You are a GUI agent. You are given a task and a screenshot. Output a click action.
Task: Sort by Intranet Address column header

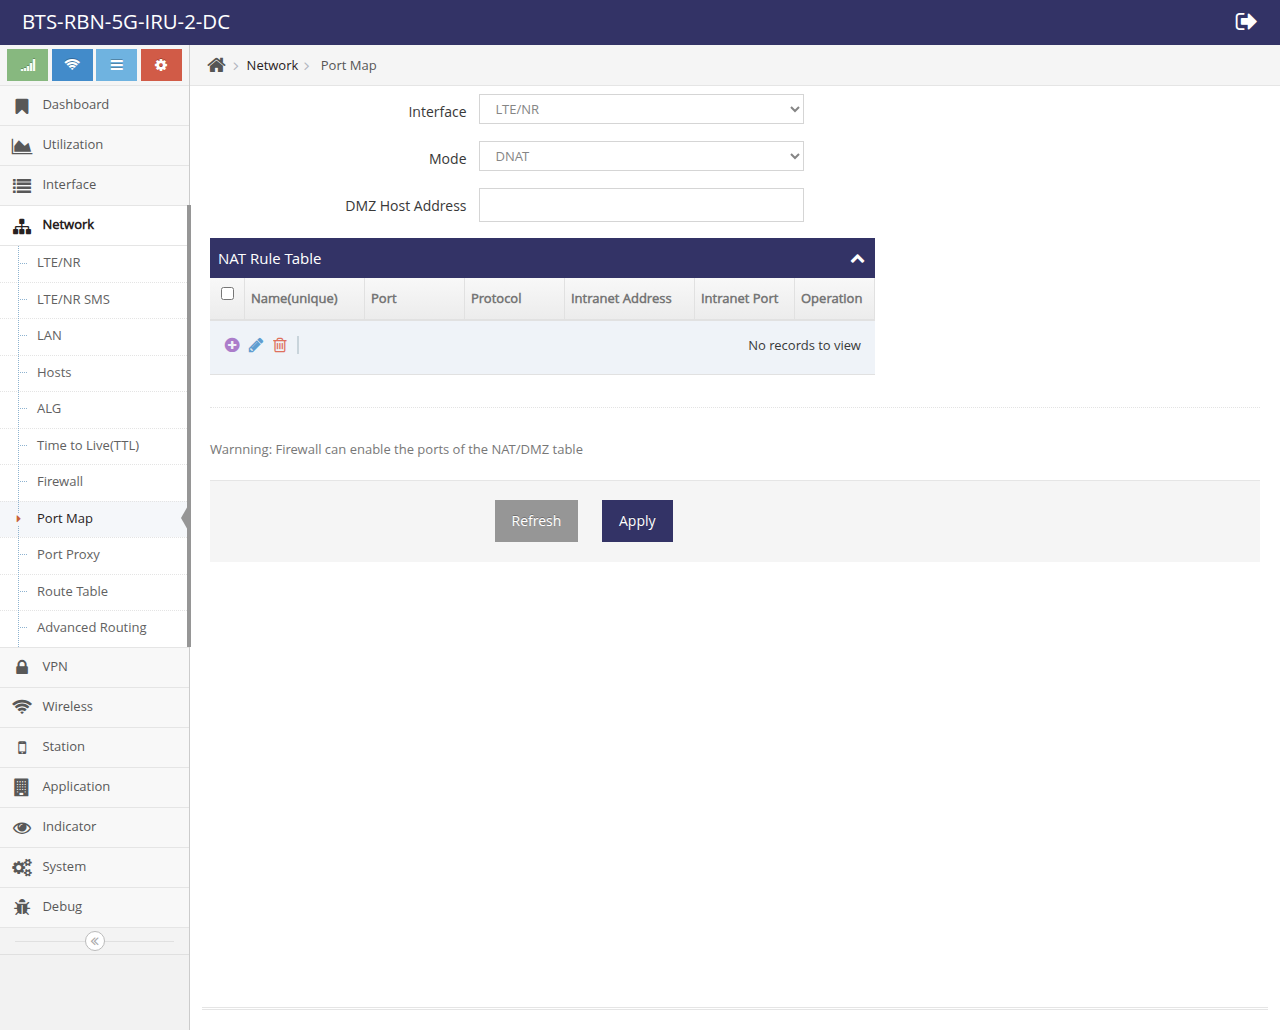629,299
